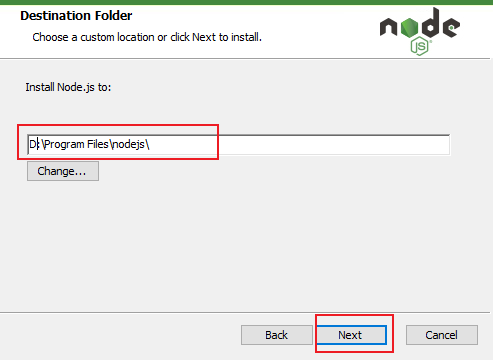Cancel the Node.js installation
Image resolution: width=493 pixels, height=360 pixels.
pos(442,335)
